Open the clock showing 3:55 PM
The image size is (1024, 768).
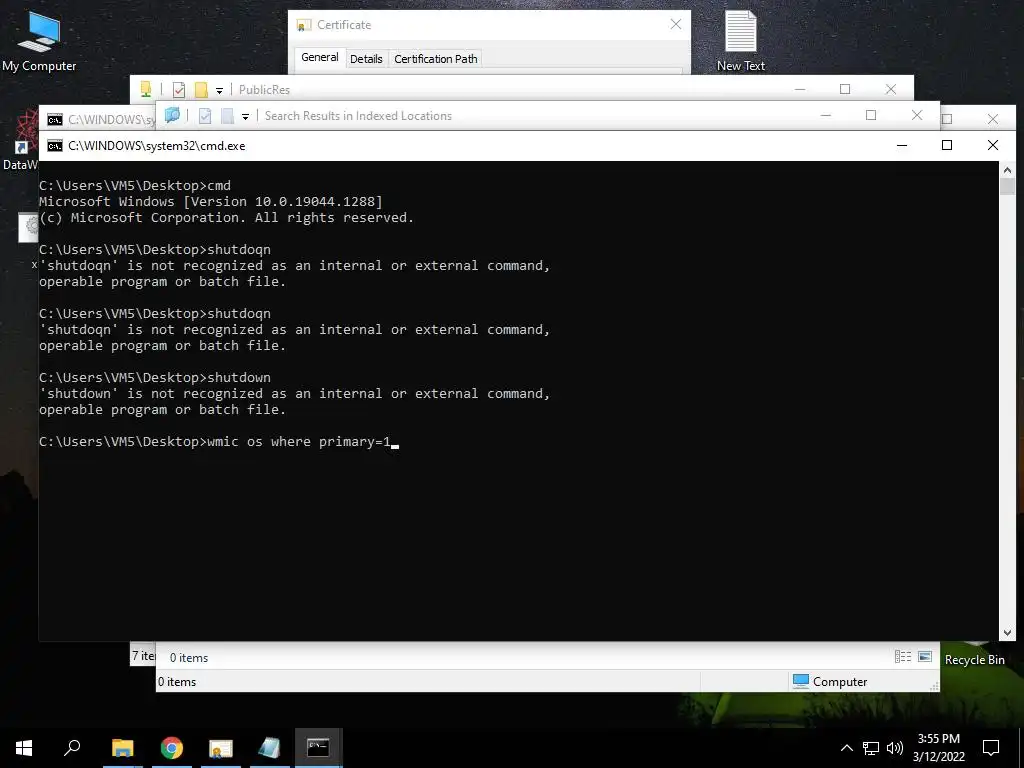coord(938,748)
